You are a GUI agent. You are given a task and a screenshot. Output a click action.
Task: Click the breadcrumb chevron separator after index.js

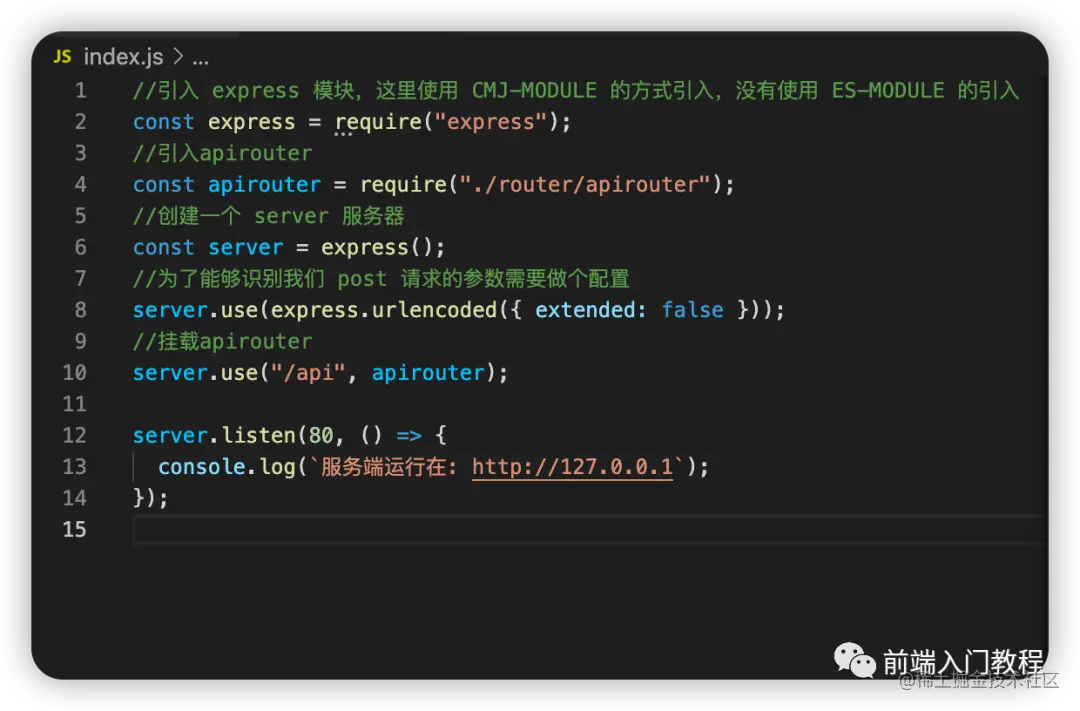click(178, 56)
